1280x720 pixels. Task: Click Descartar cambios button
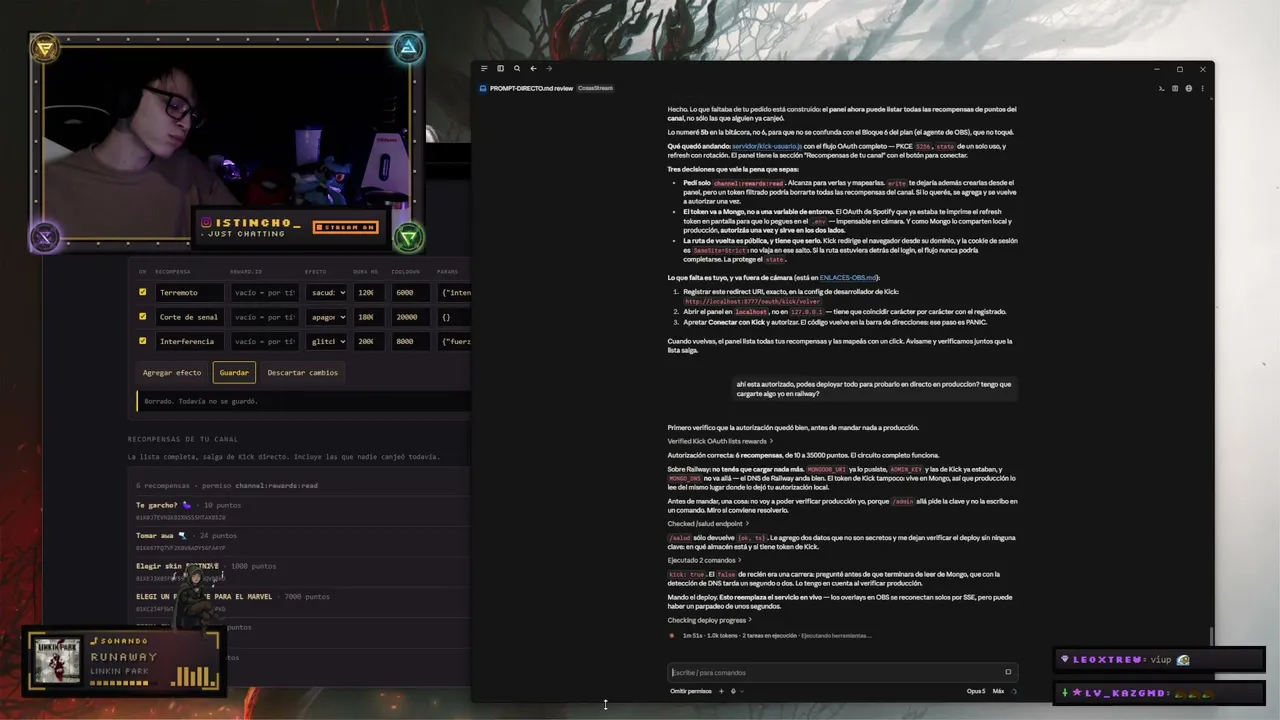[x=302, y=373]
